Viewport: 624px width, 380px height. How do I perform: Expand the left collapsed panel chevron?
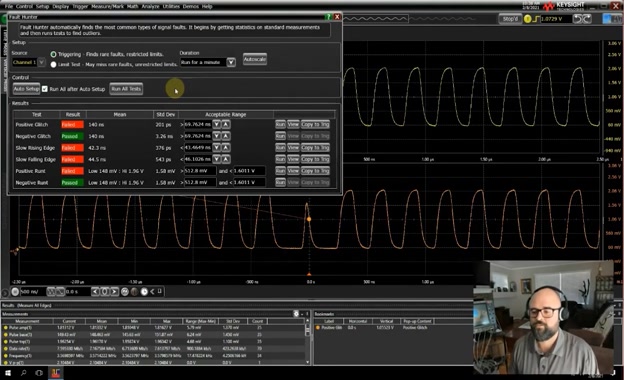5,292
